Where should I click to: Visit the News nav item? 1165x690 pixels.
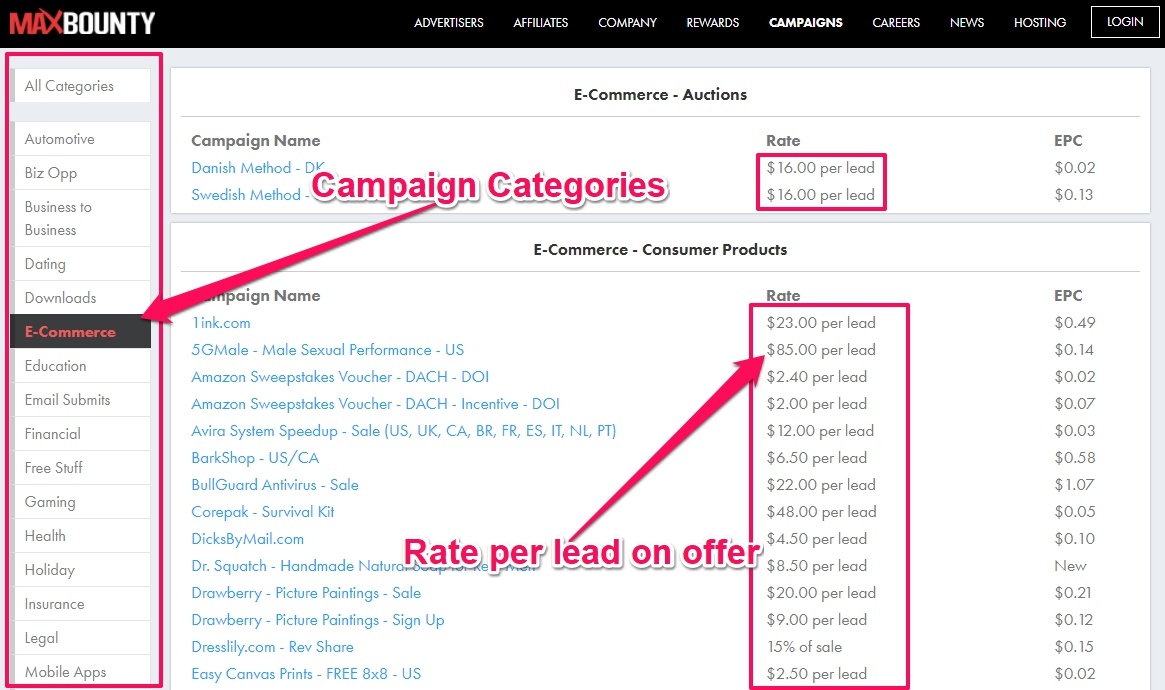[967, 23]
